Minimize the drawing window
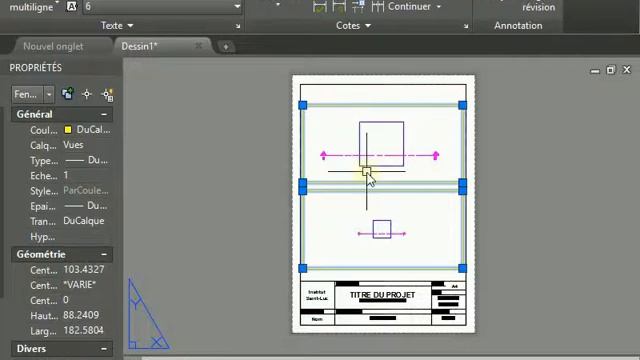The image size is (640, 360). [595, 71]
